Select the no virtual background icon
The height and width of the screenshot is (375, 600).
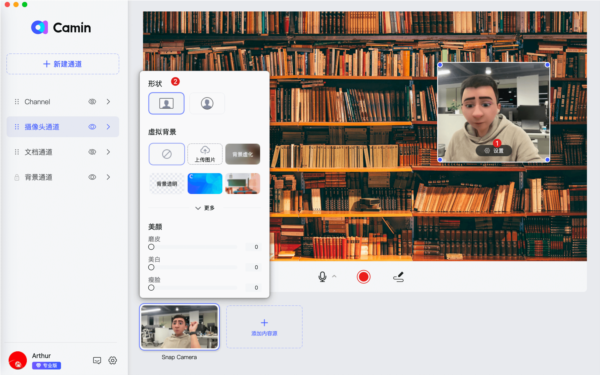coord(166,154)
